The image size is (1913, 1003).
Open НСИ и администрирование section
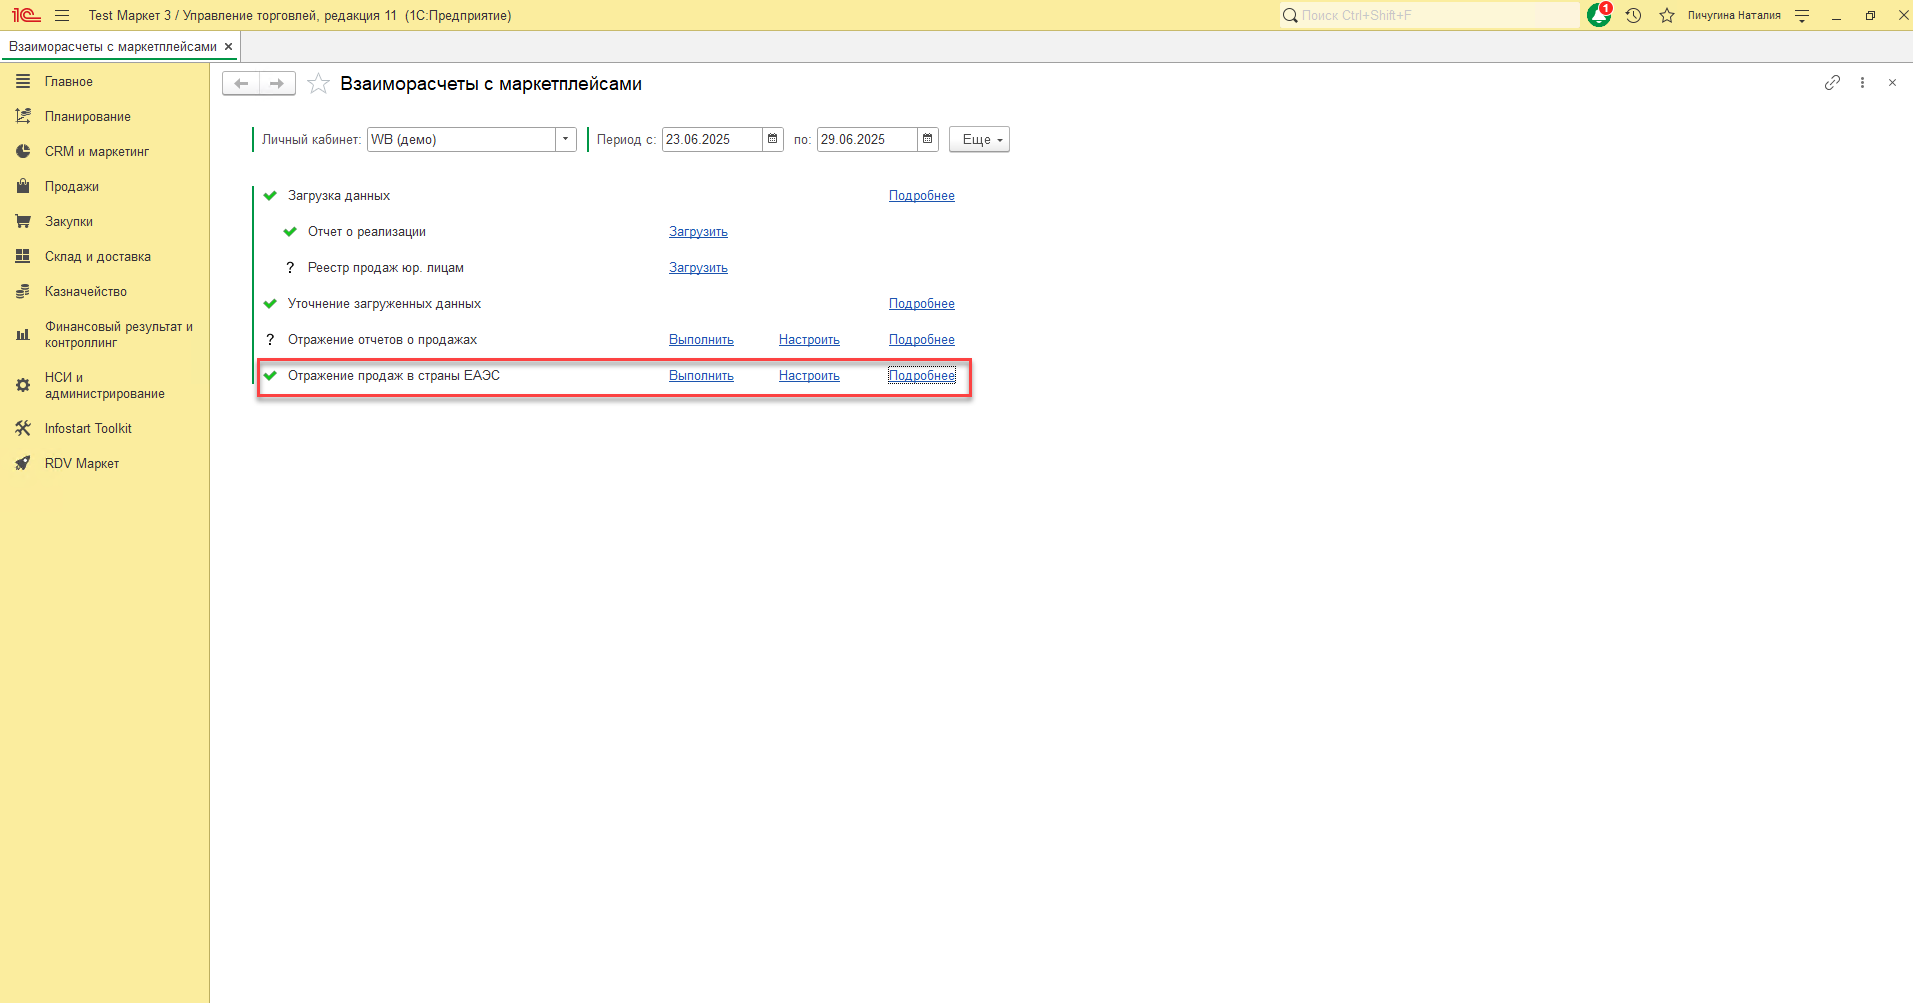[x=105, y=386]
